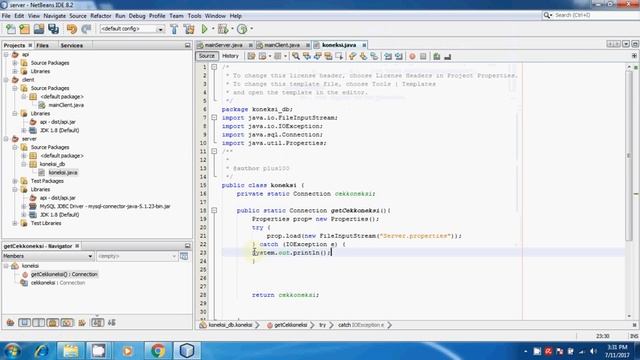Click the Uncomment lines icon

[x=448, y=56]
